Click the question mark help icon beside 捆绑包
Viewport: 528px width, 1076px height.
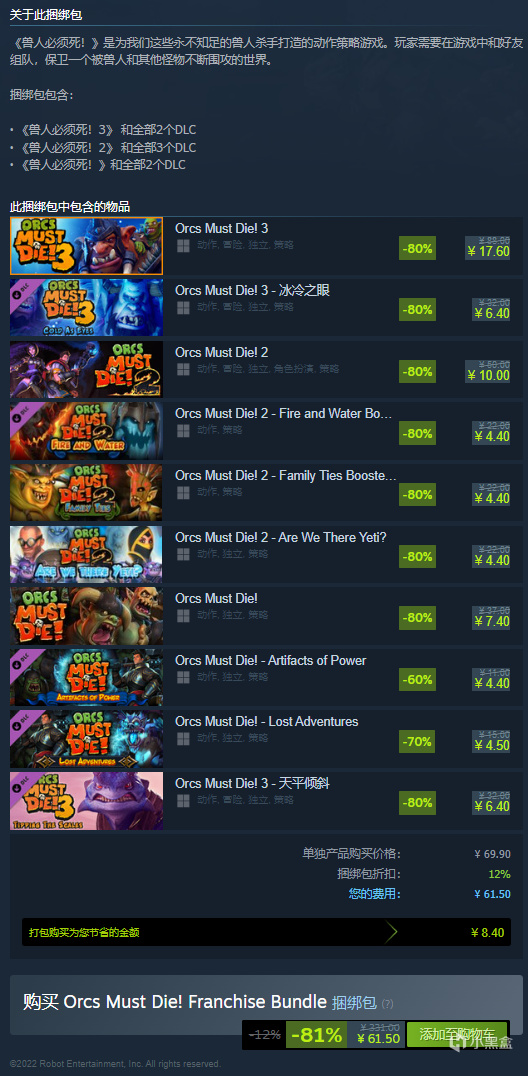(x=387, y=1003)
